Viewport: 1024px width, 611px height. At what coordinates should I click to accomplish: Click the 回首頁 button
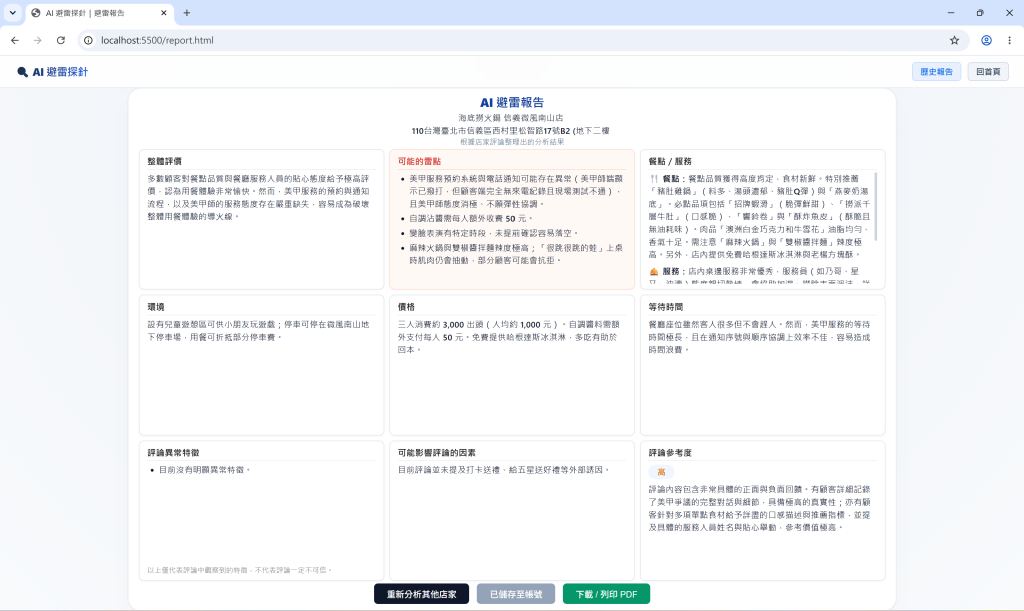coord(987,72)
